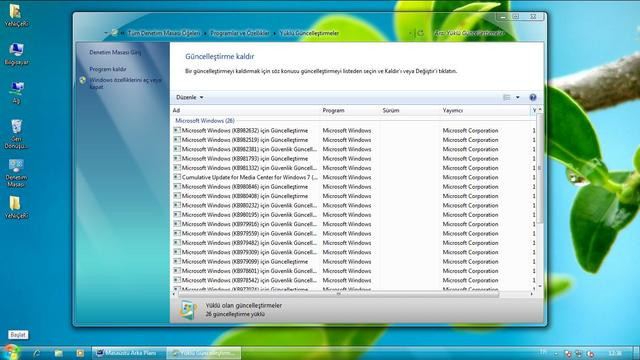
Task: Click the Ağ network desktop icon
Action: [x=16, y=93]
